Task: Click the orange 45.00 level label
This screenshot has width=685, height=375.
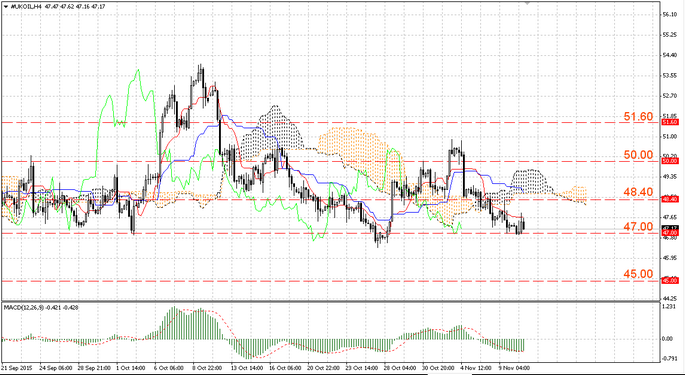Action: (x=638, y=274)
